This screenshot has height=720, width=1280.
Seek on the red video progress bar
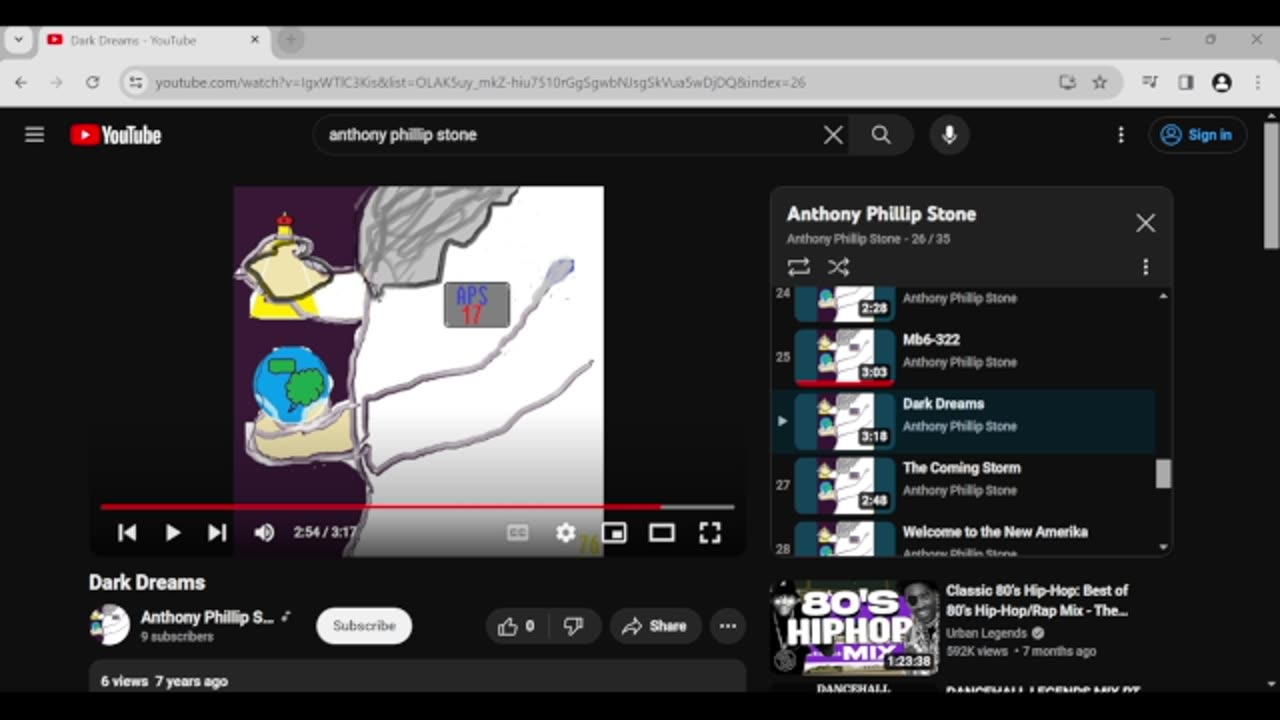pos(417,507)
